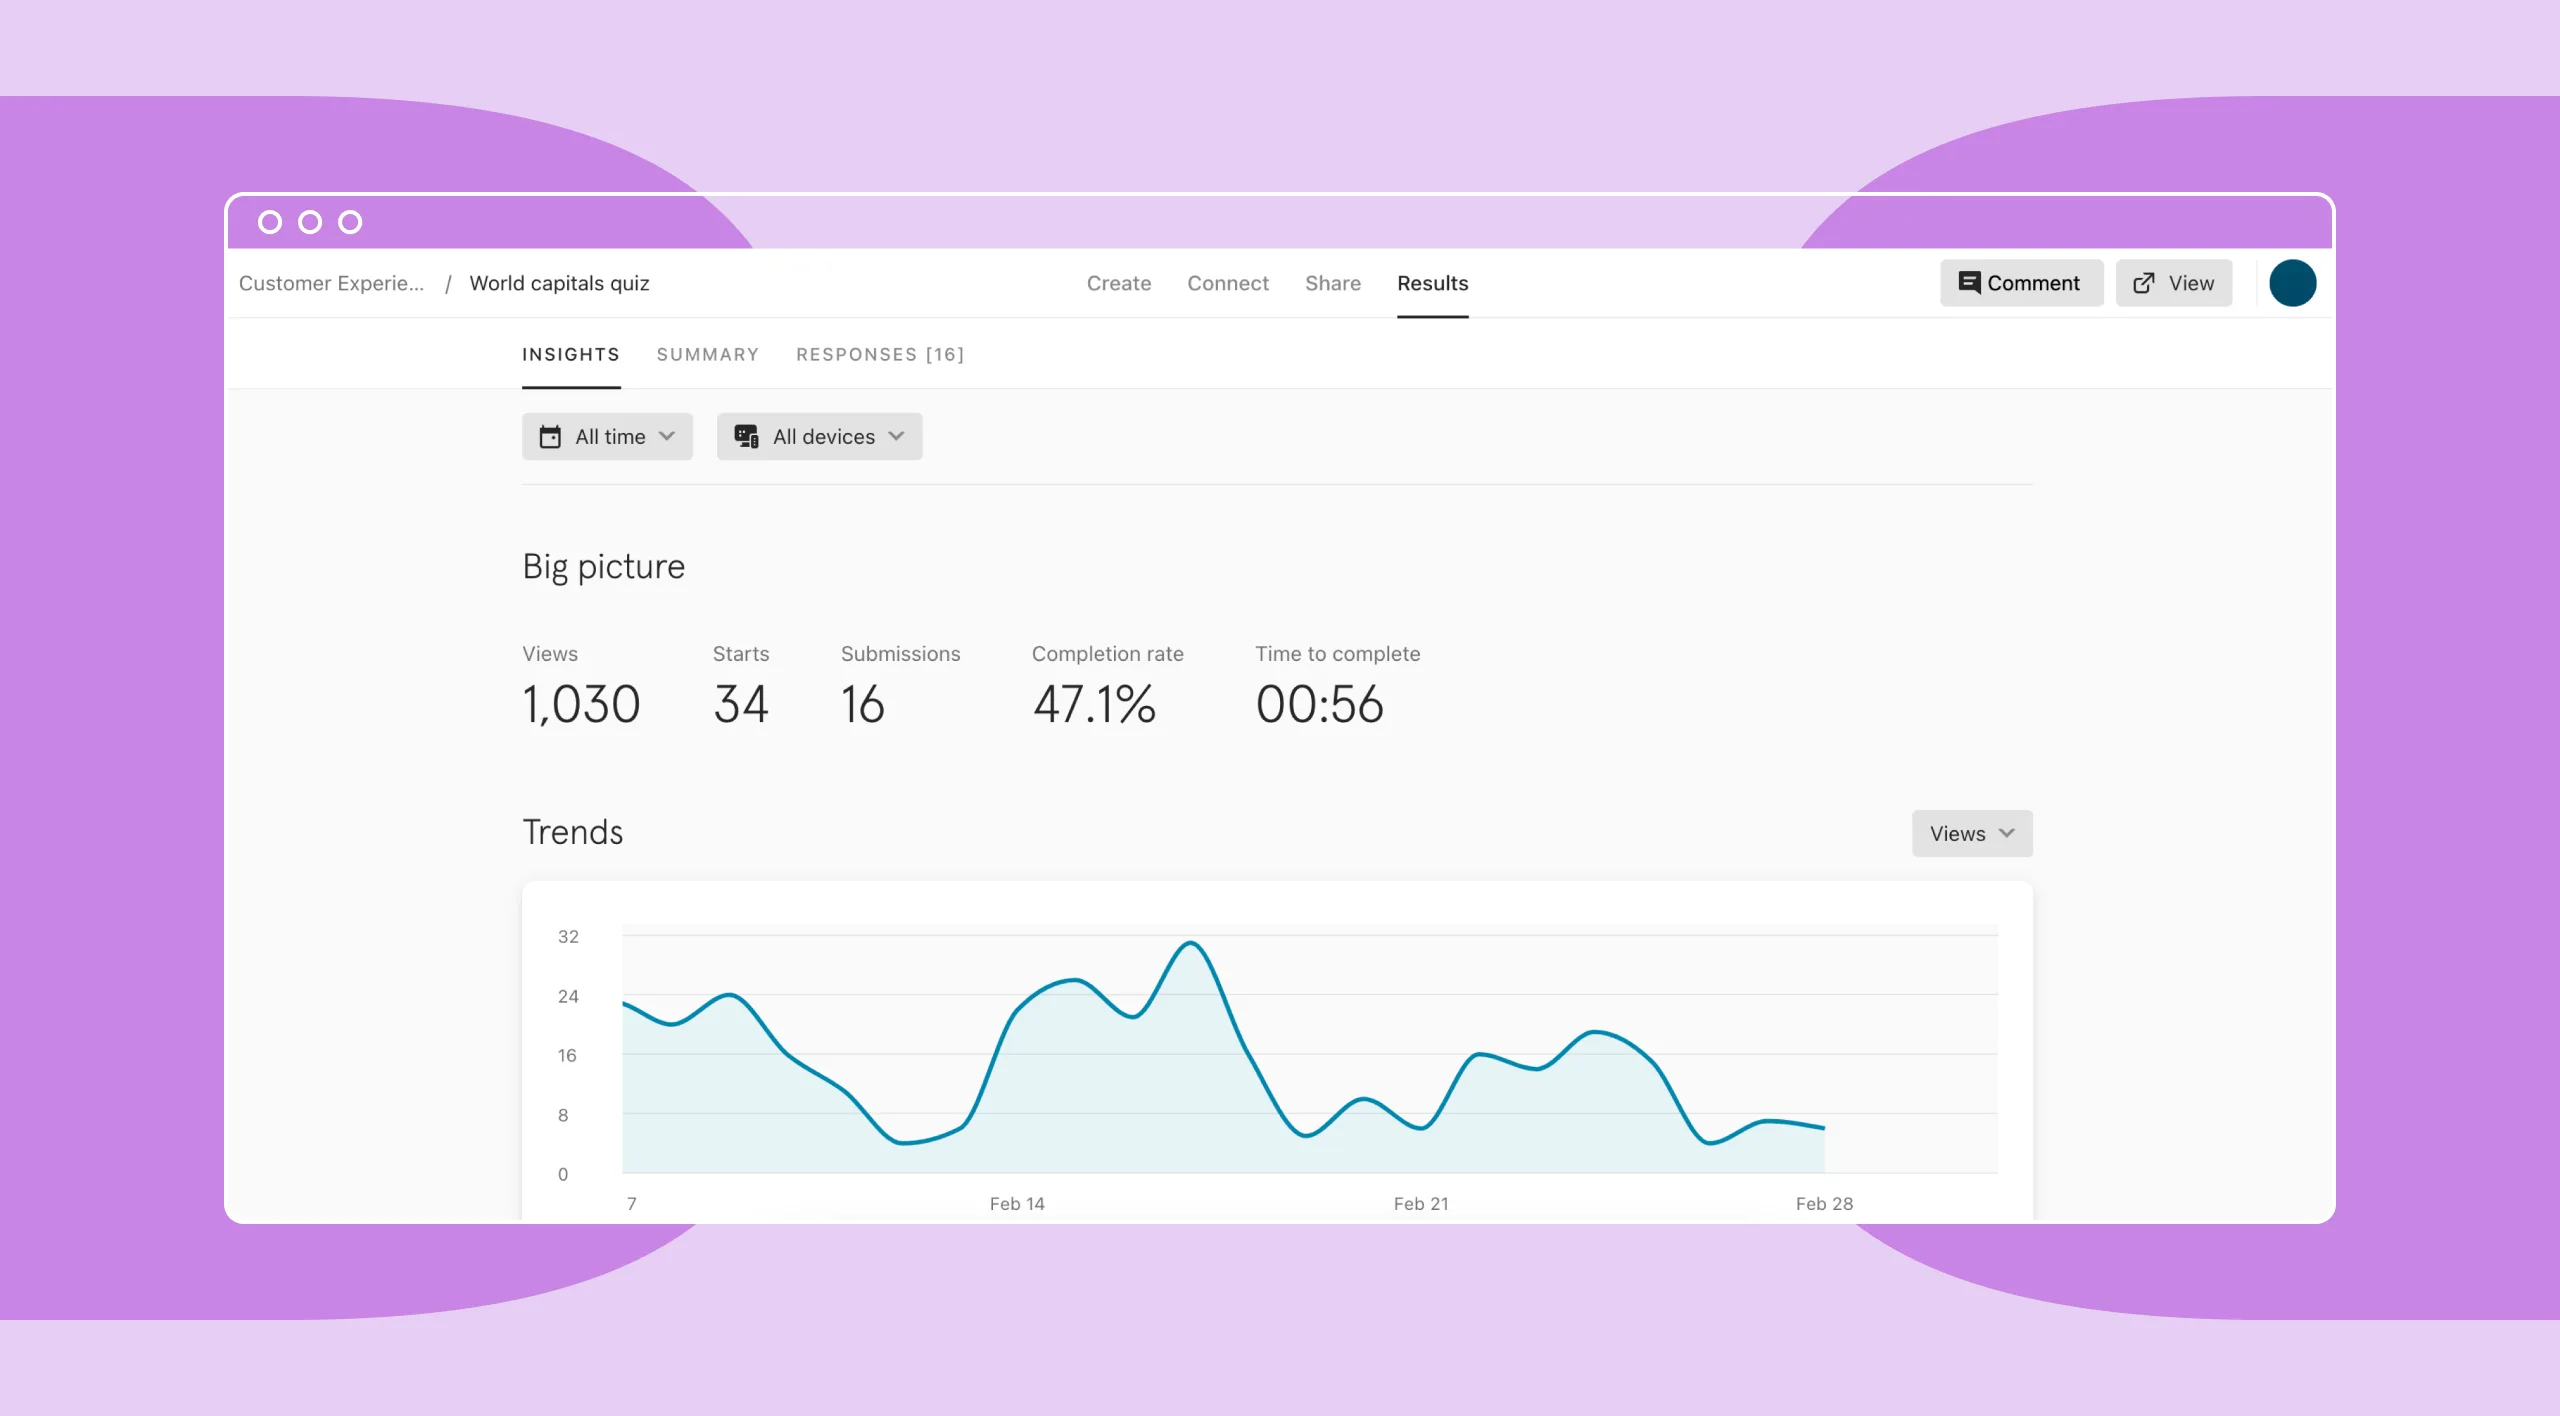Click the third window control circle
2560x1416 pixels.
[350, 222]
